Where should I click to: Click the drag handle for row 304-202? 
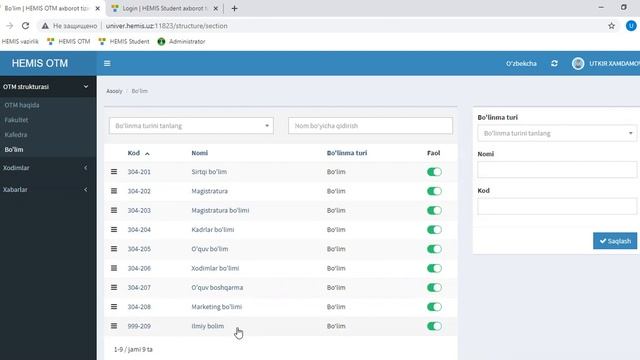coord(114,191)
